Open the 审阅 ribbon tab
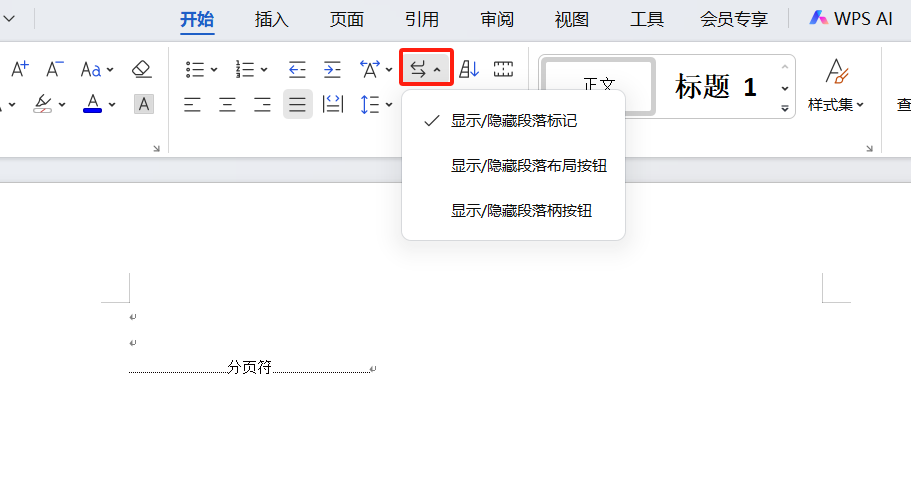Image resolution: width=911 pixels, height=486 pixels. click(x=497, y=19)
